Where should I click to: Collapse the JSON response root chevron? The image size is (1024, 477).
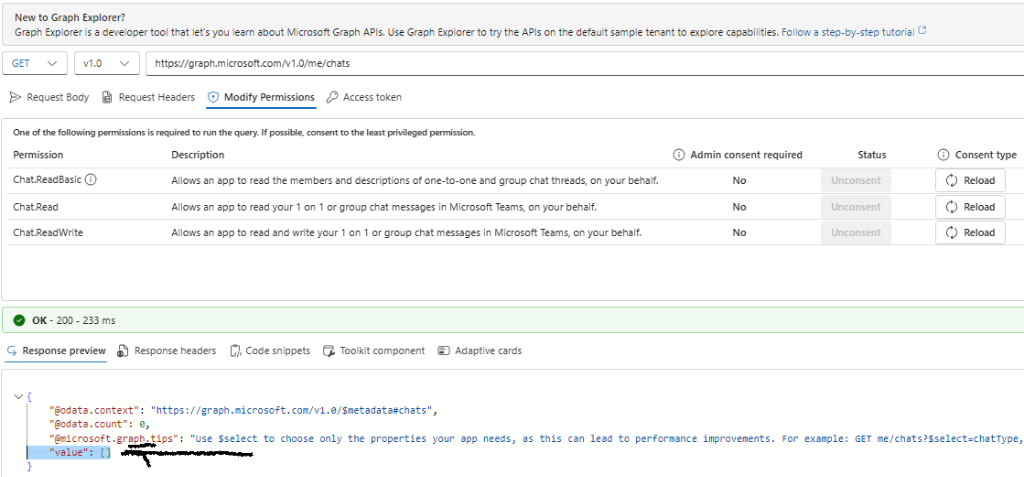click(17, 397)
